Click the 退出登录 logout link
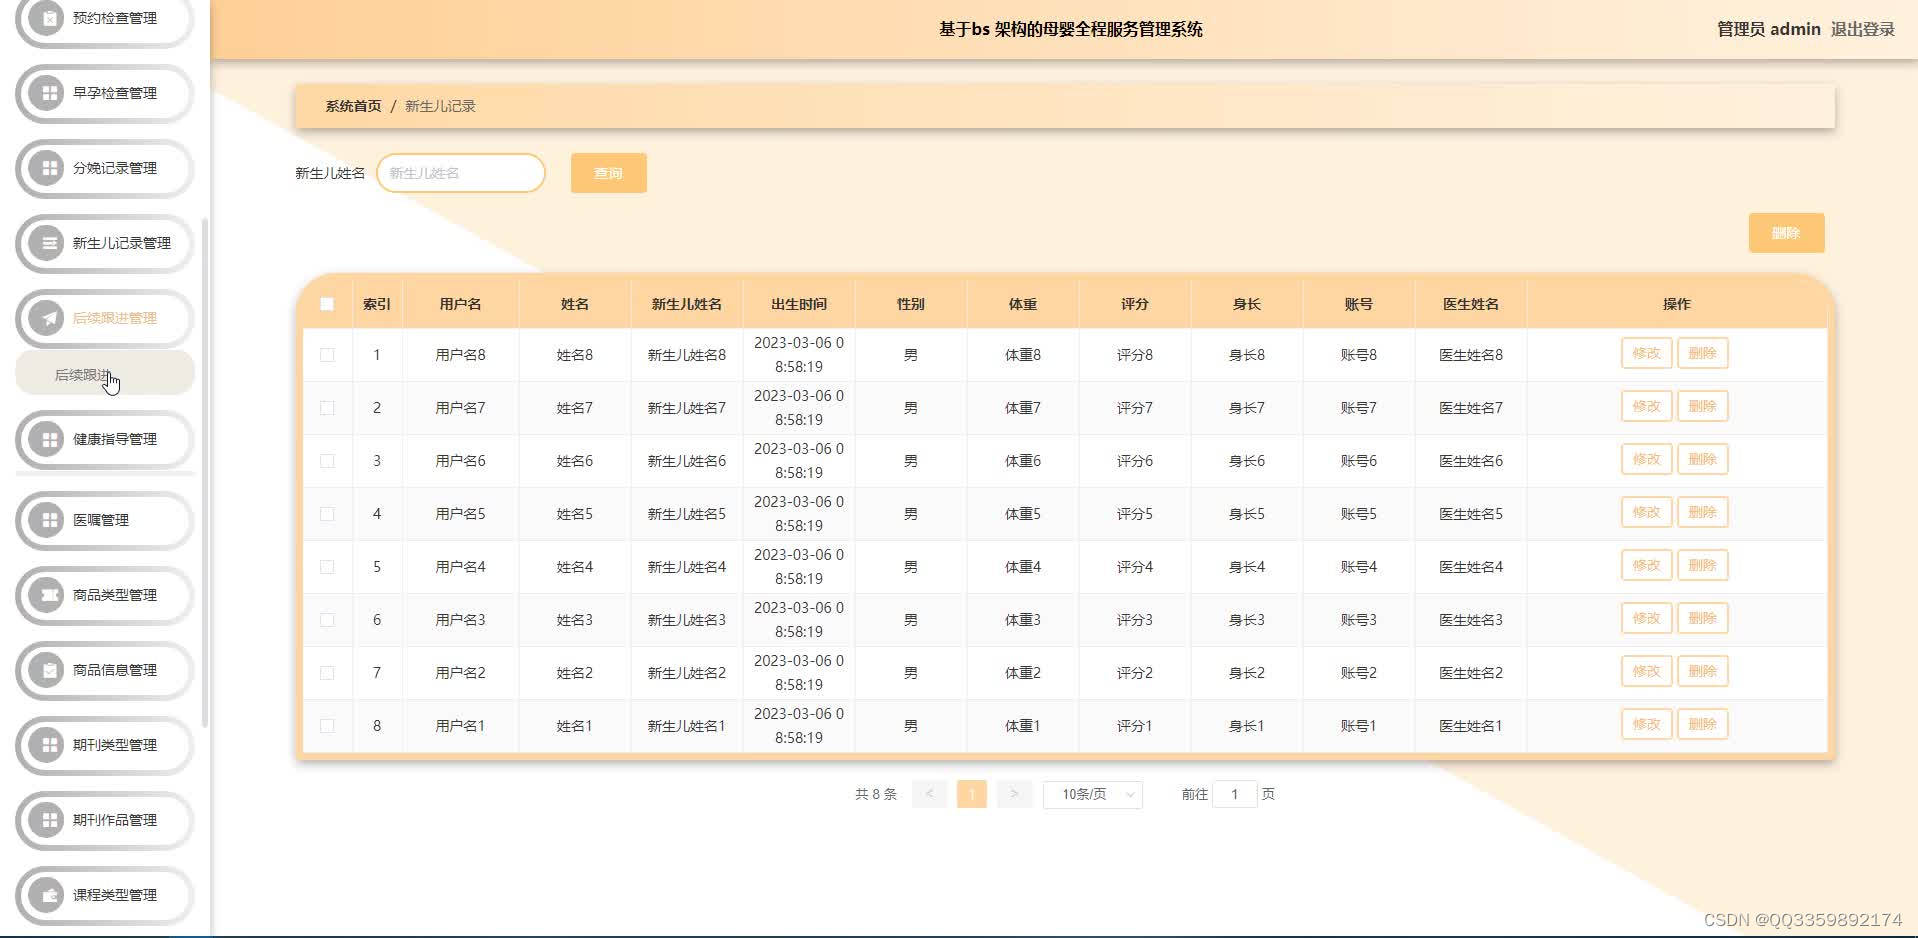Viewport: 1918px width, 938px height. [x=1862, y=29]
